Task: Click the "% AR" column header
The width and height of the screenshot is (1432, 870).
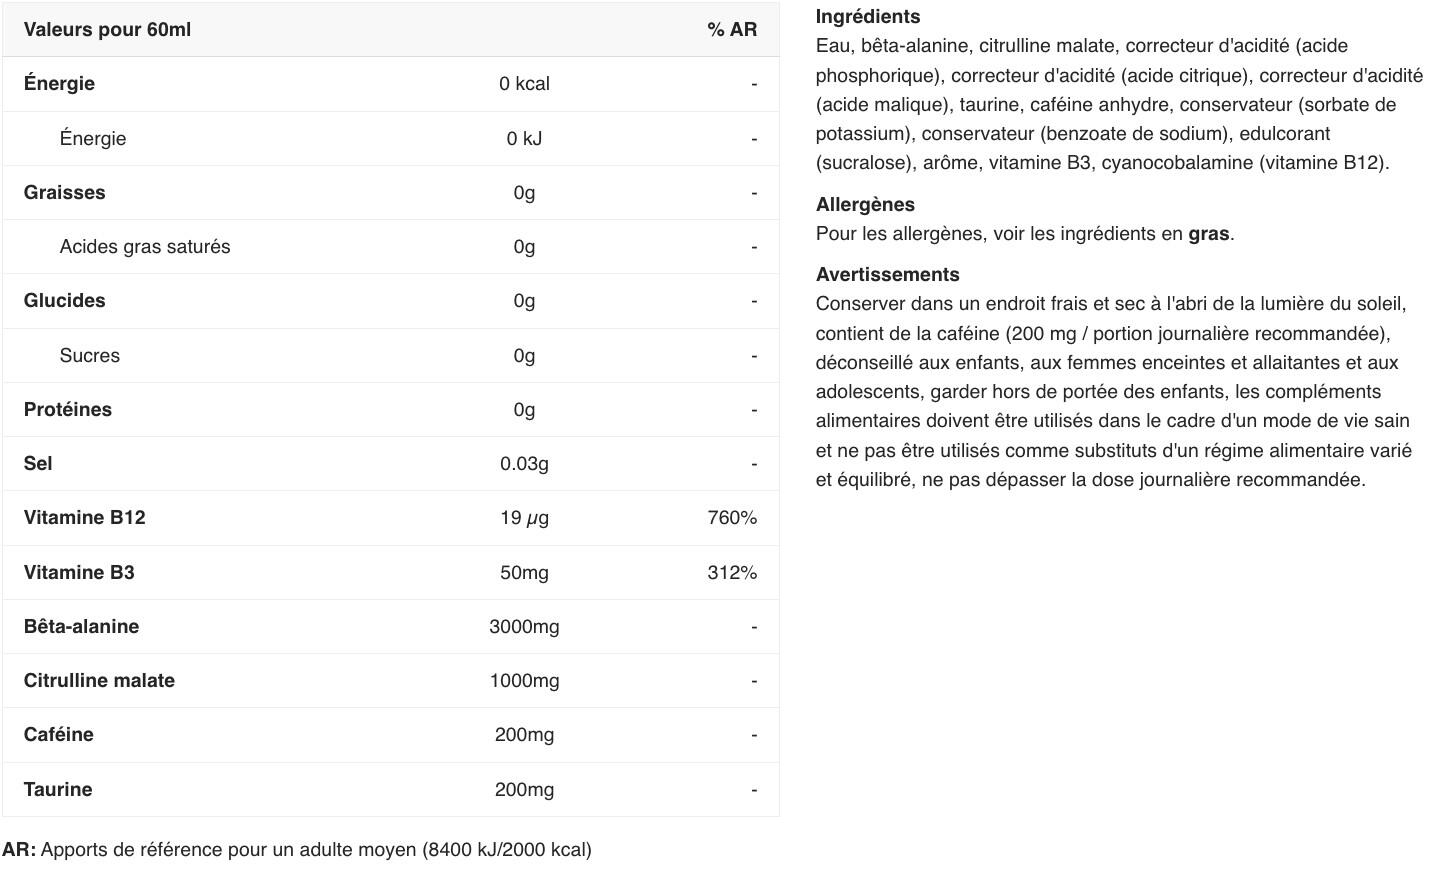Action: [731, 30]
